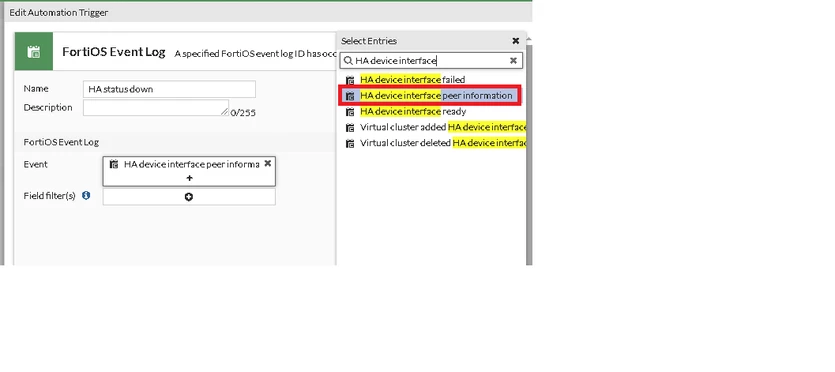Screen dimensions: 835x372
Task: Click the green FortiOS Event Log icon
Action: [34, 51]
